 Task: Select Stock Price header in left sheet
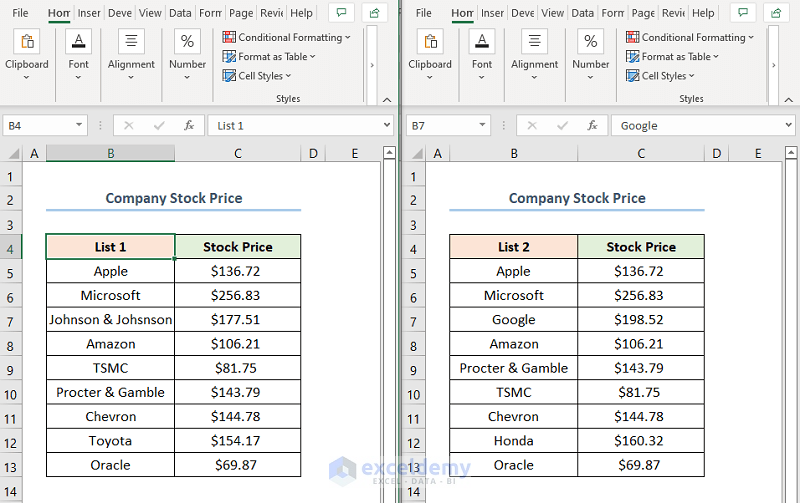click(238, 247)
